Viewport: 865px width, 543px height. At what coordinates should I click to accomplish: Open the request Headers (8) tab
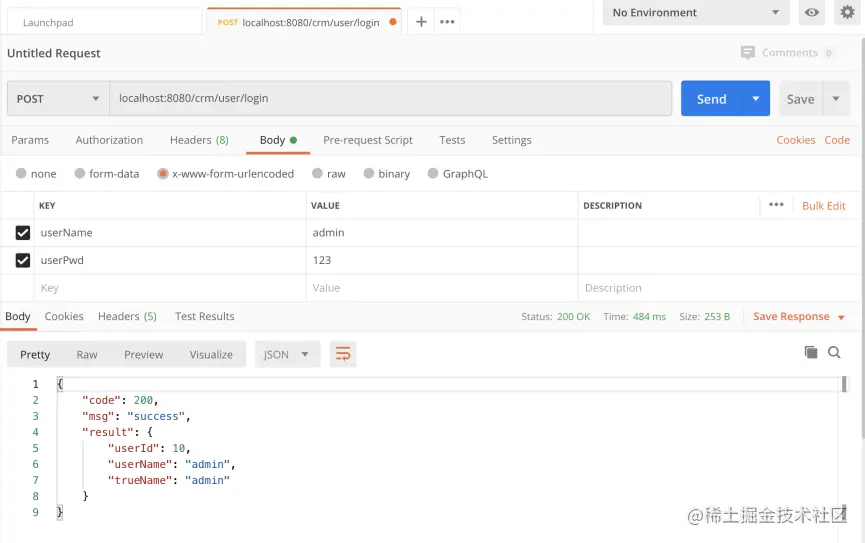pyautogui.click(x=199, y=140)
